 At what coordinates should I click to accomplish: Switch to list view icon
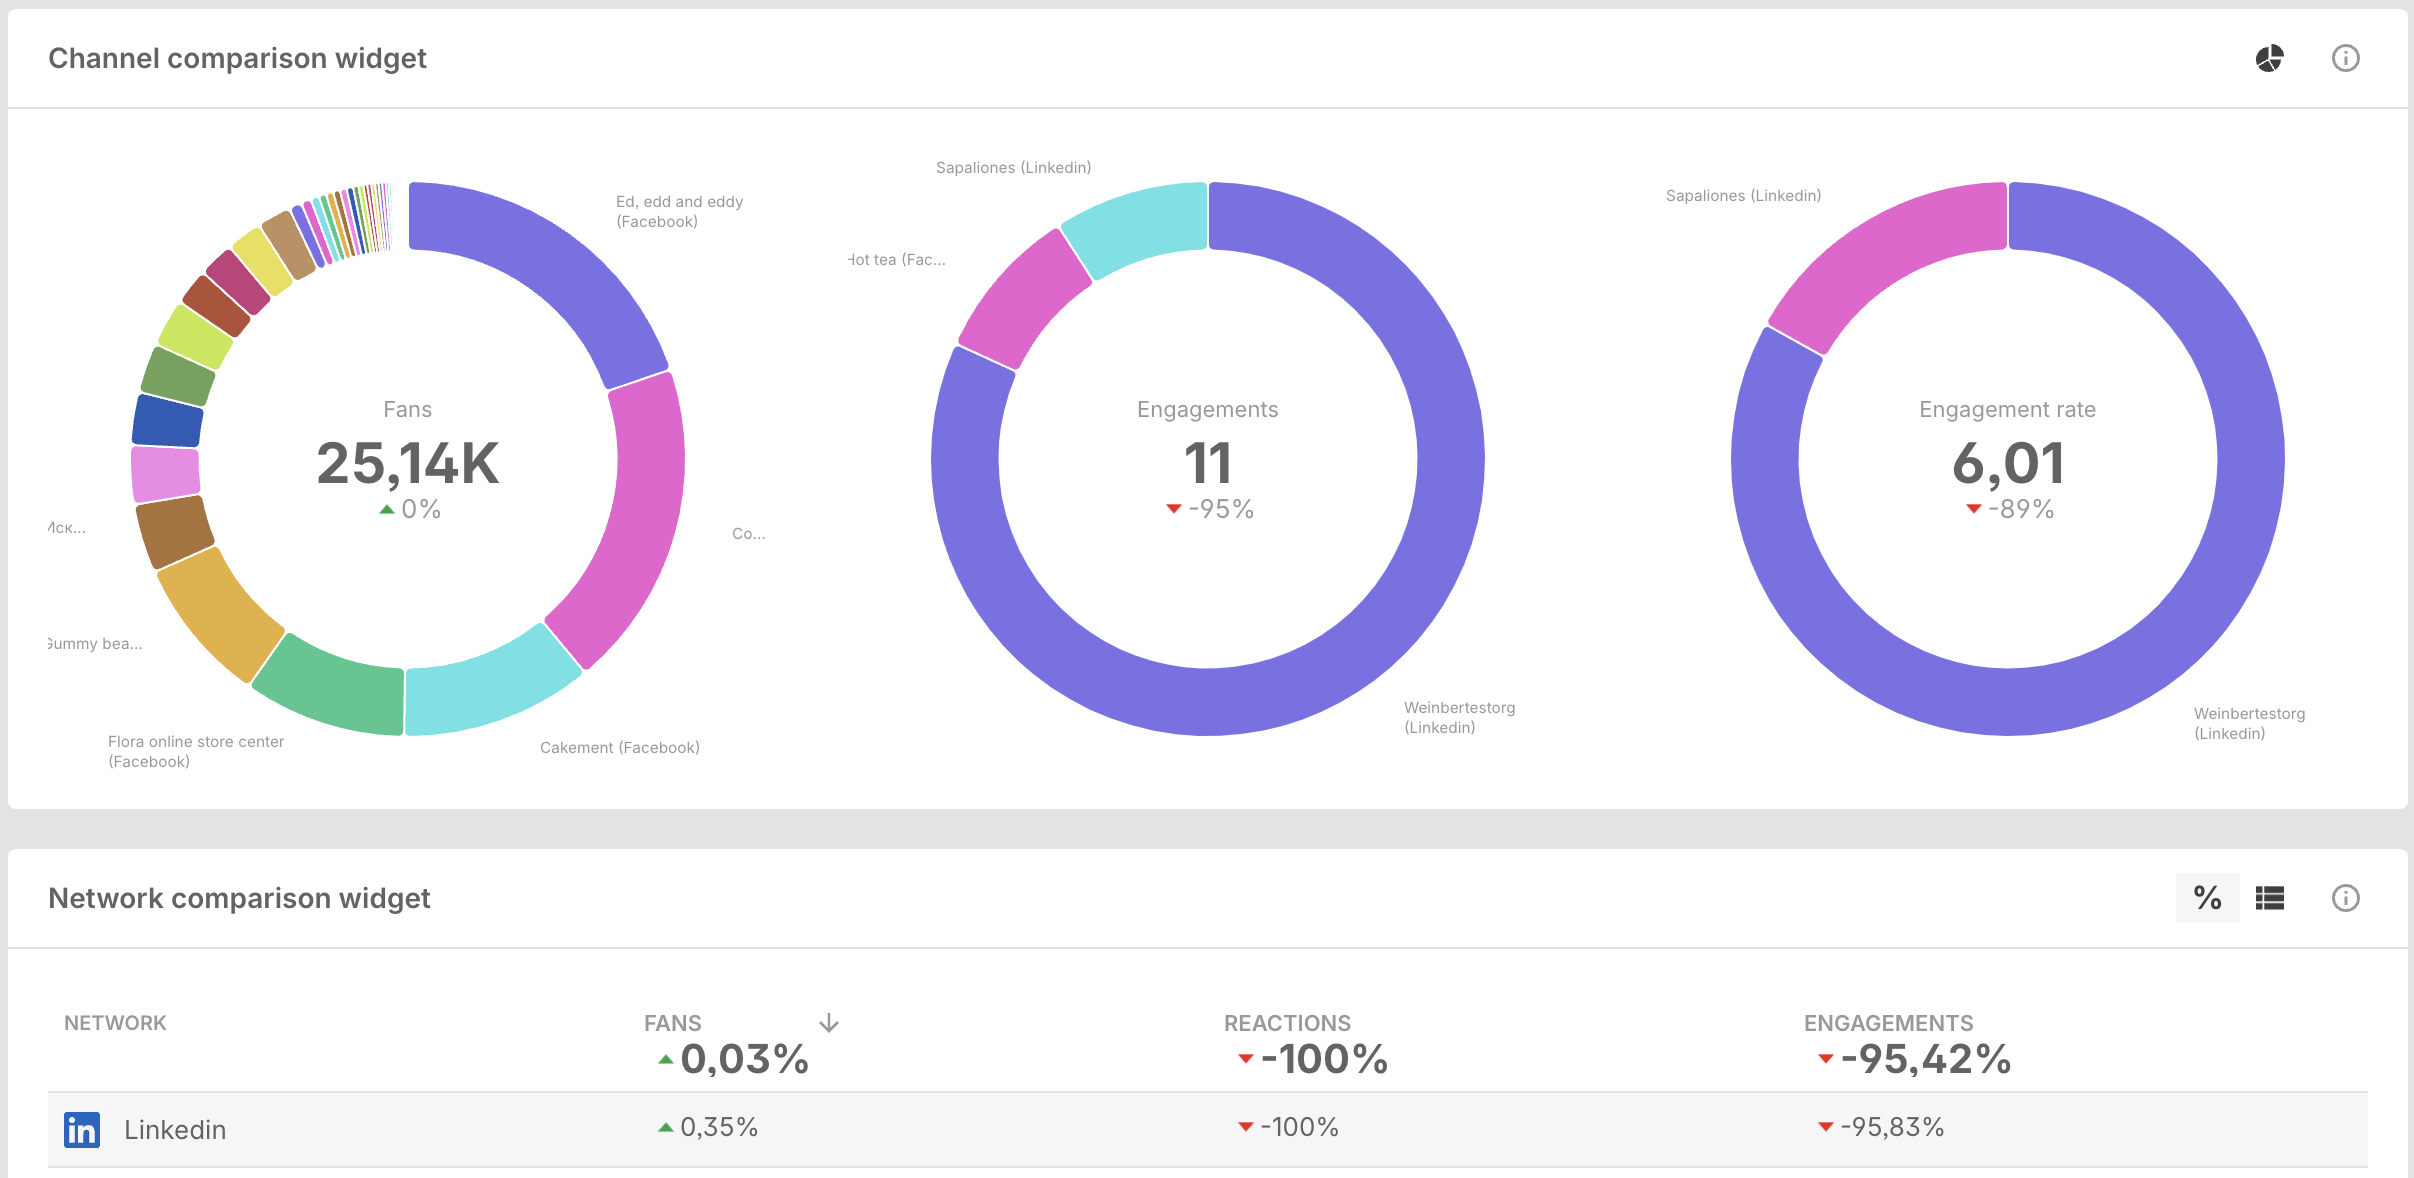point(2269,898)
